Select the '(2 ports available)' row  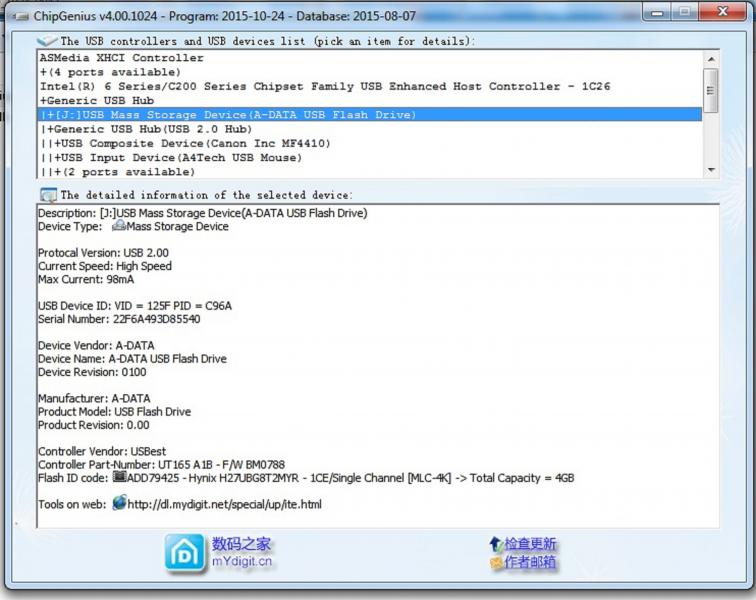(369, 172)
